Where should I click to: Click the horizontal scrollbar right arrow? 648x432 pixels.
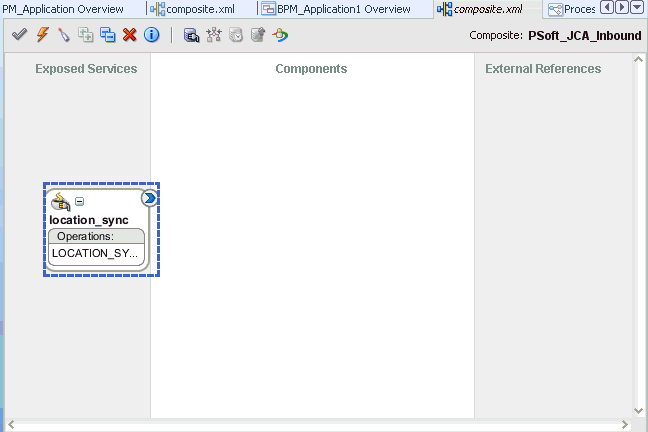click(x=624, y=425)
